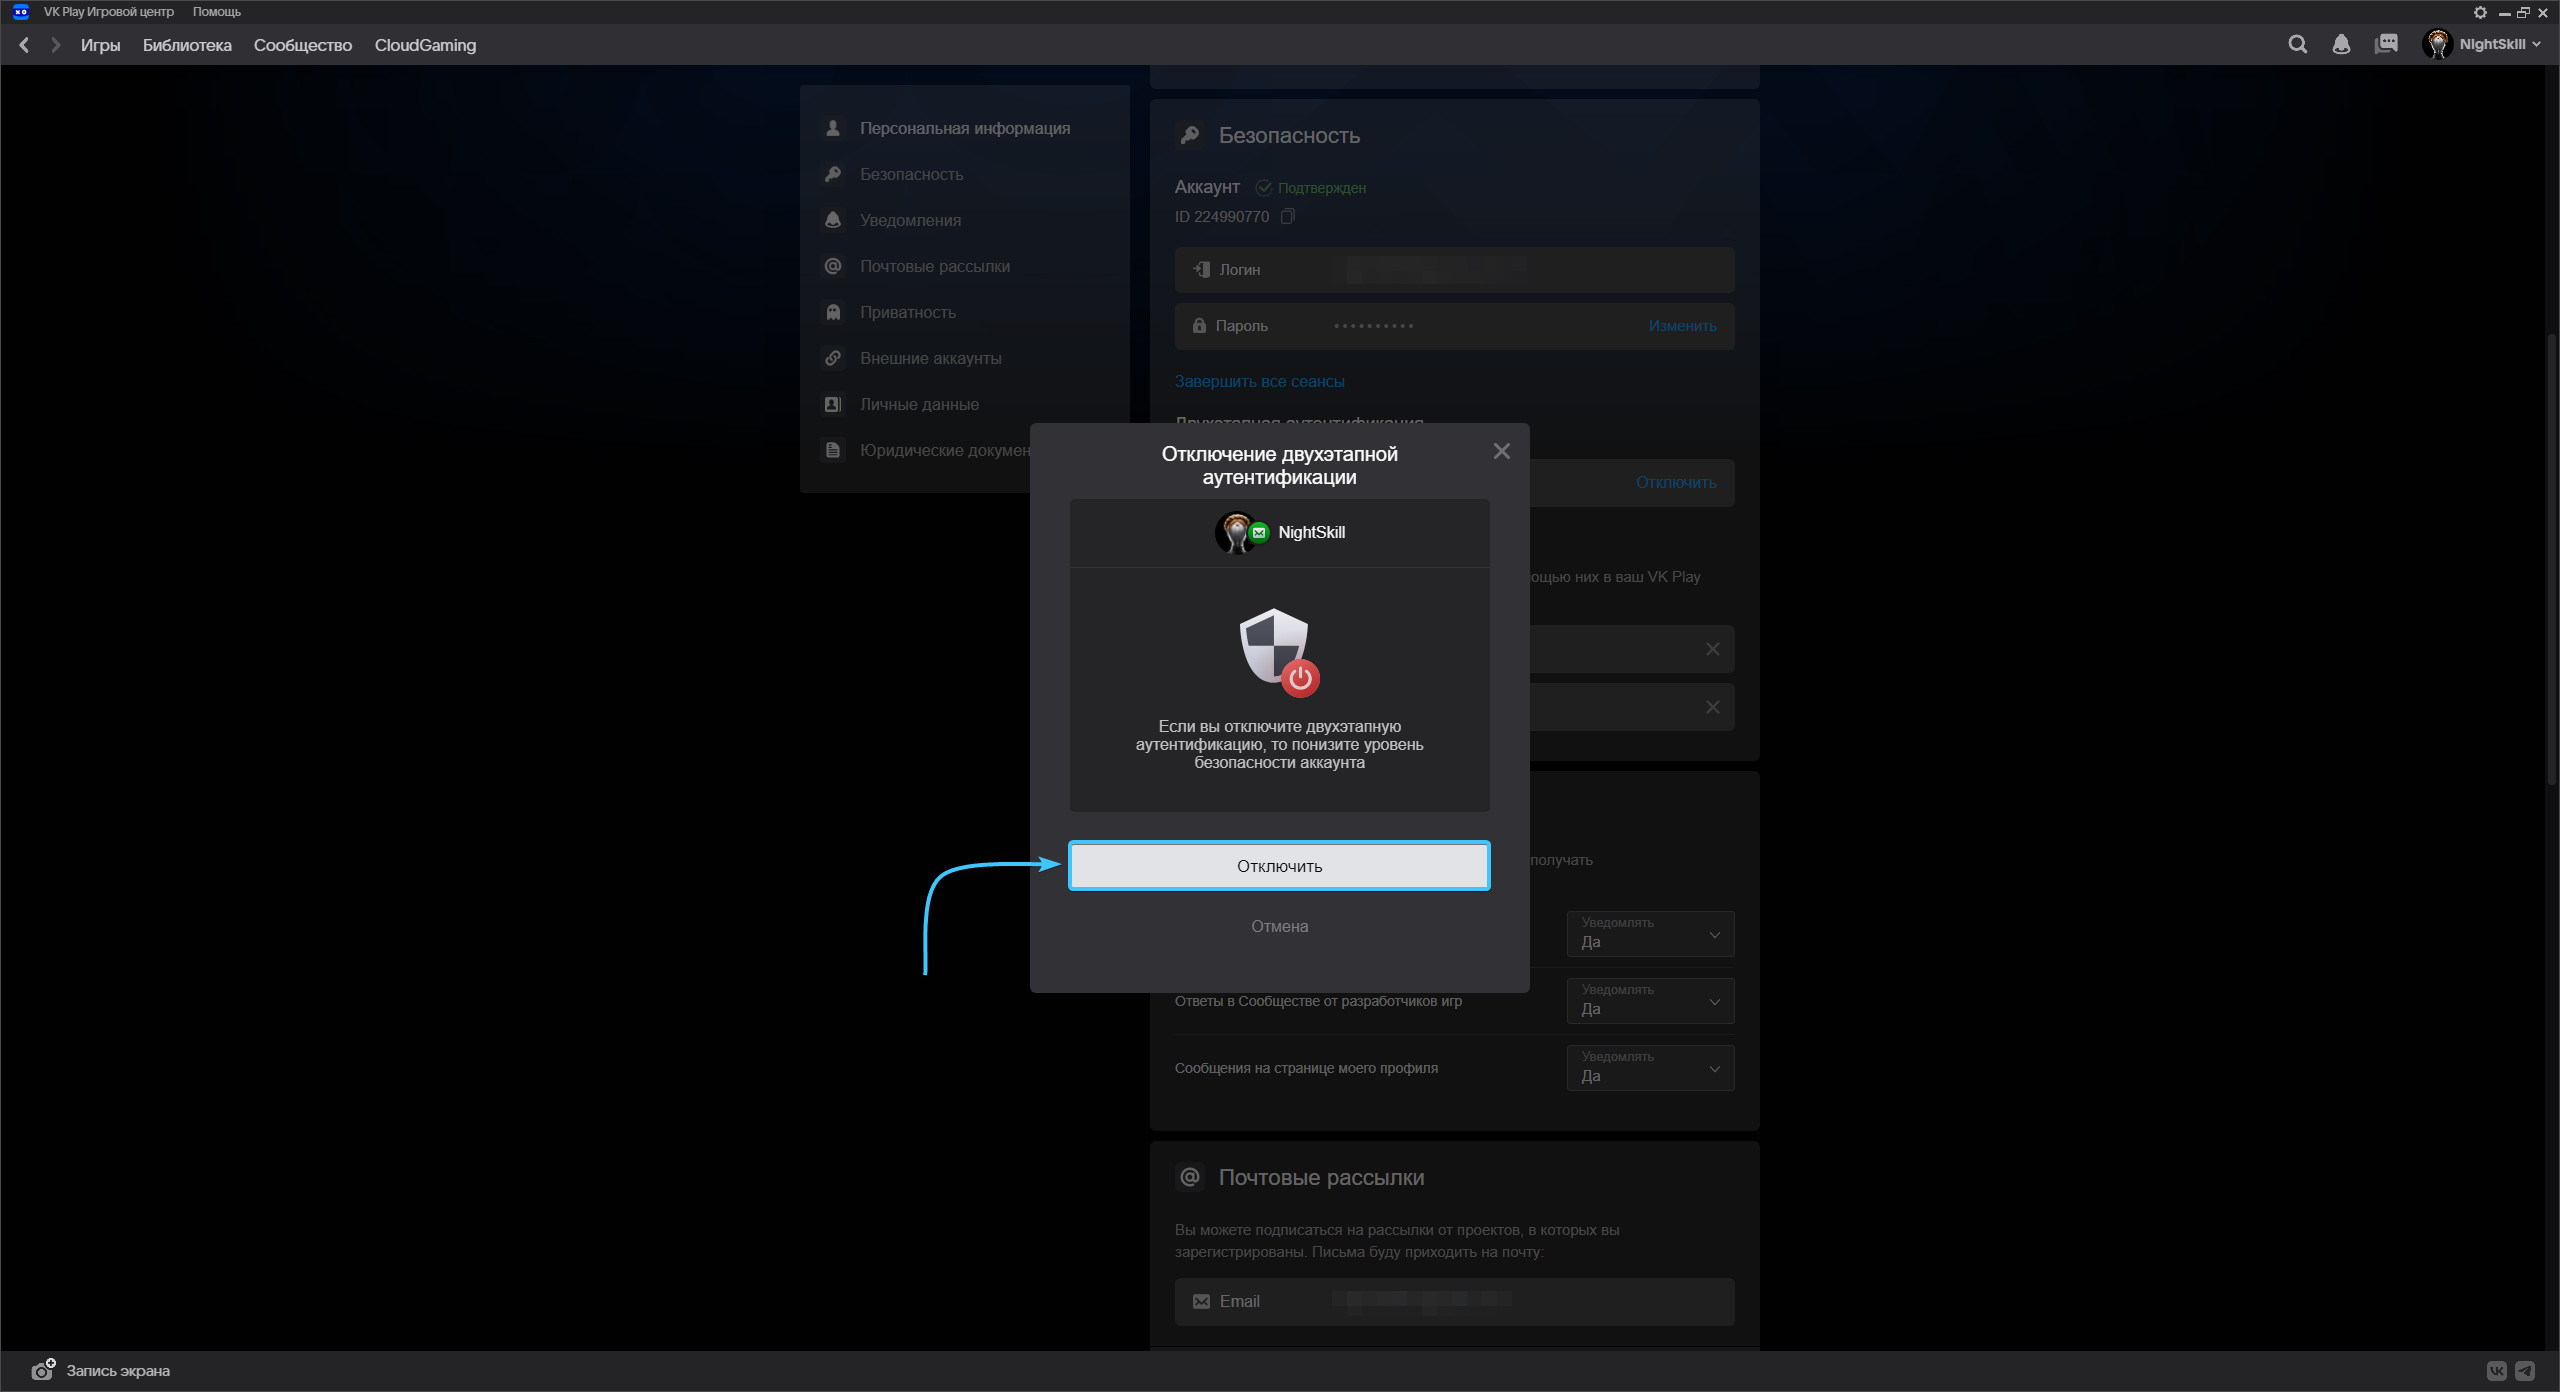Select Почтовые рассылки in sidebar
The height and width of the screenshot is (1392, 2560).
tap(934, 266)
